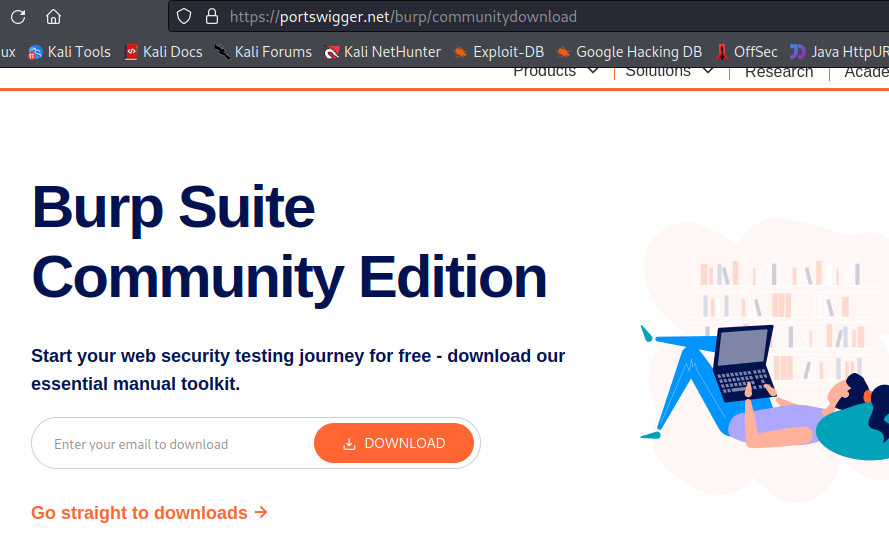Click the arrow beside 'Go straight to downloads'

(x=261, y=513)
